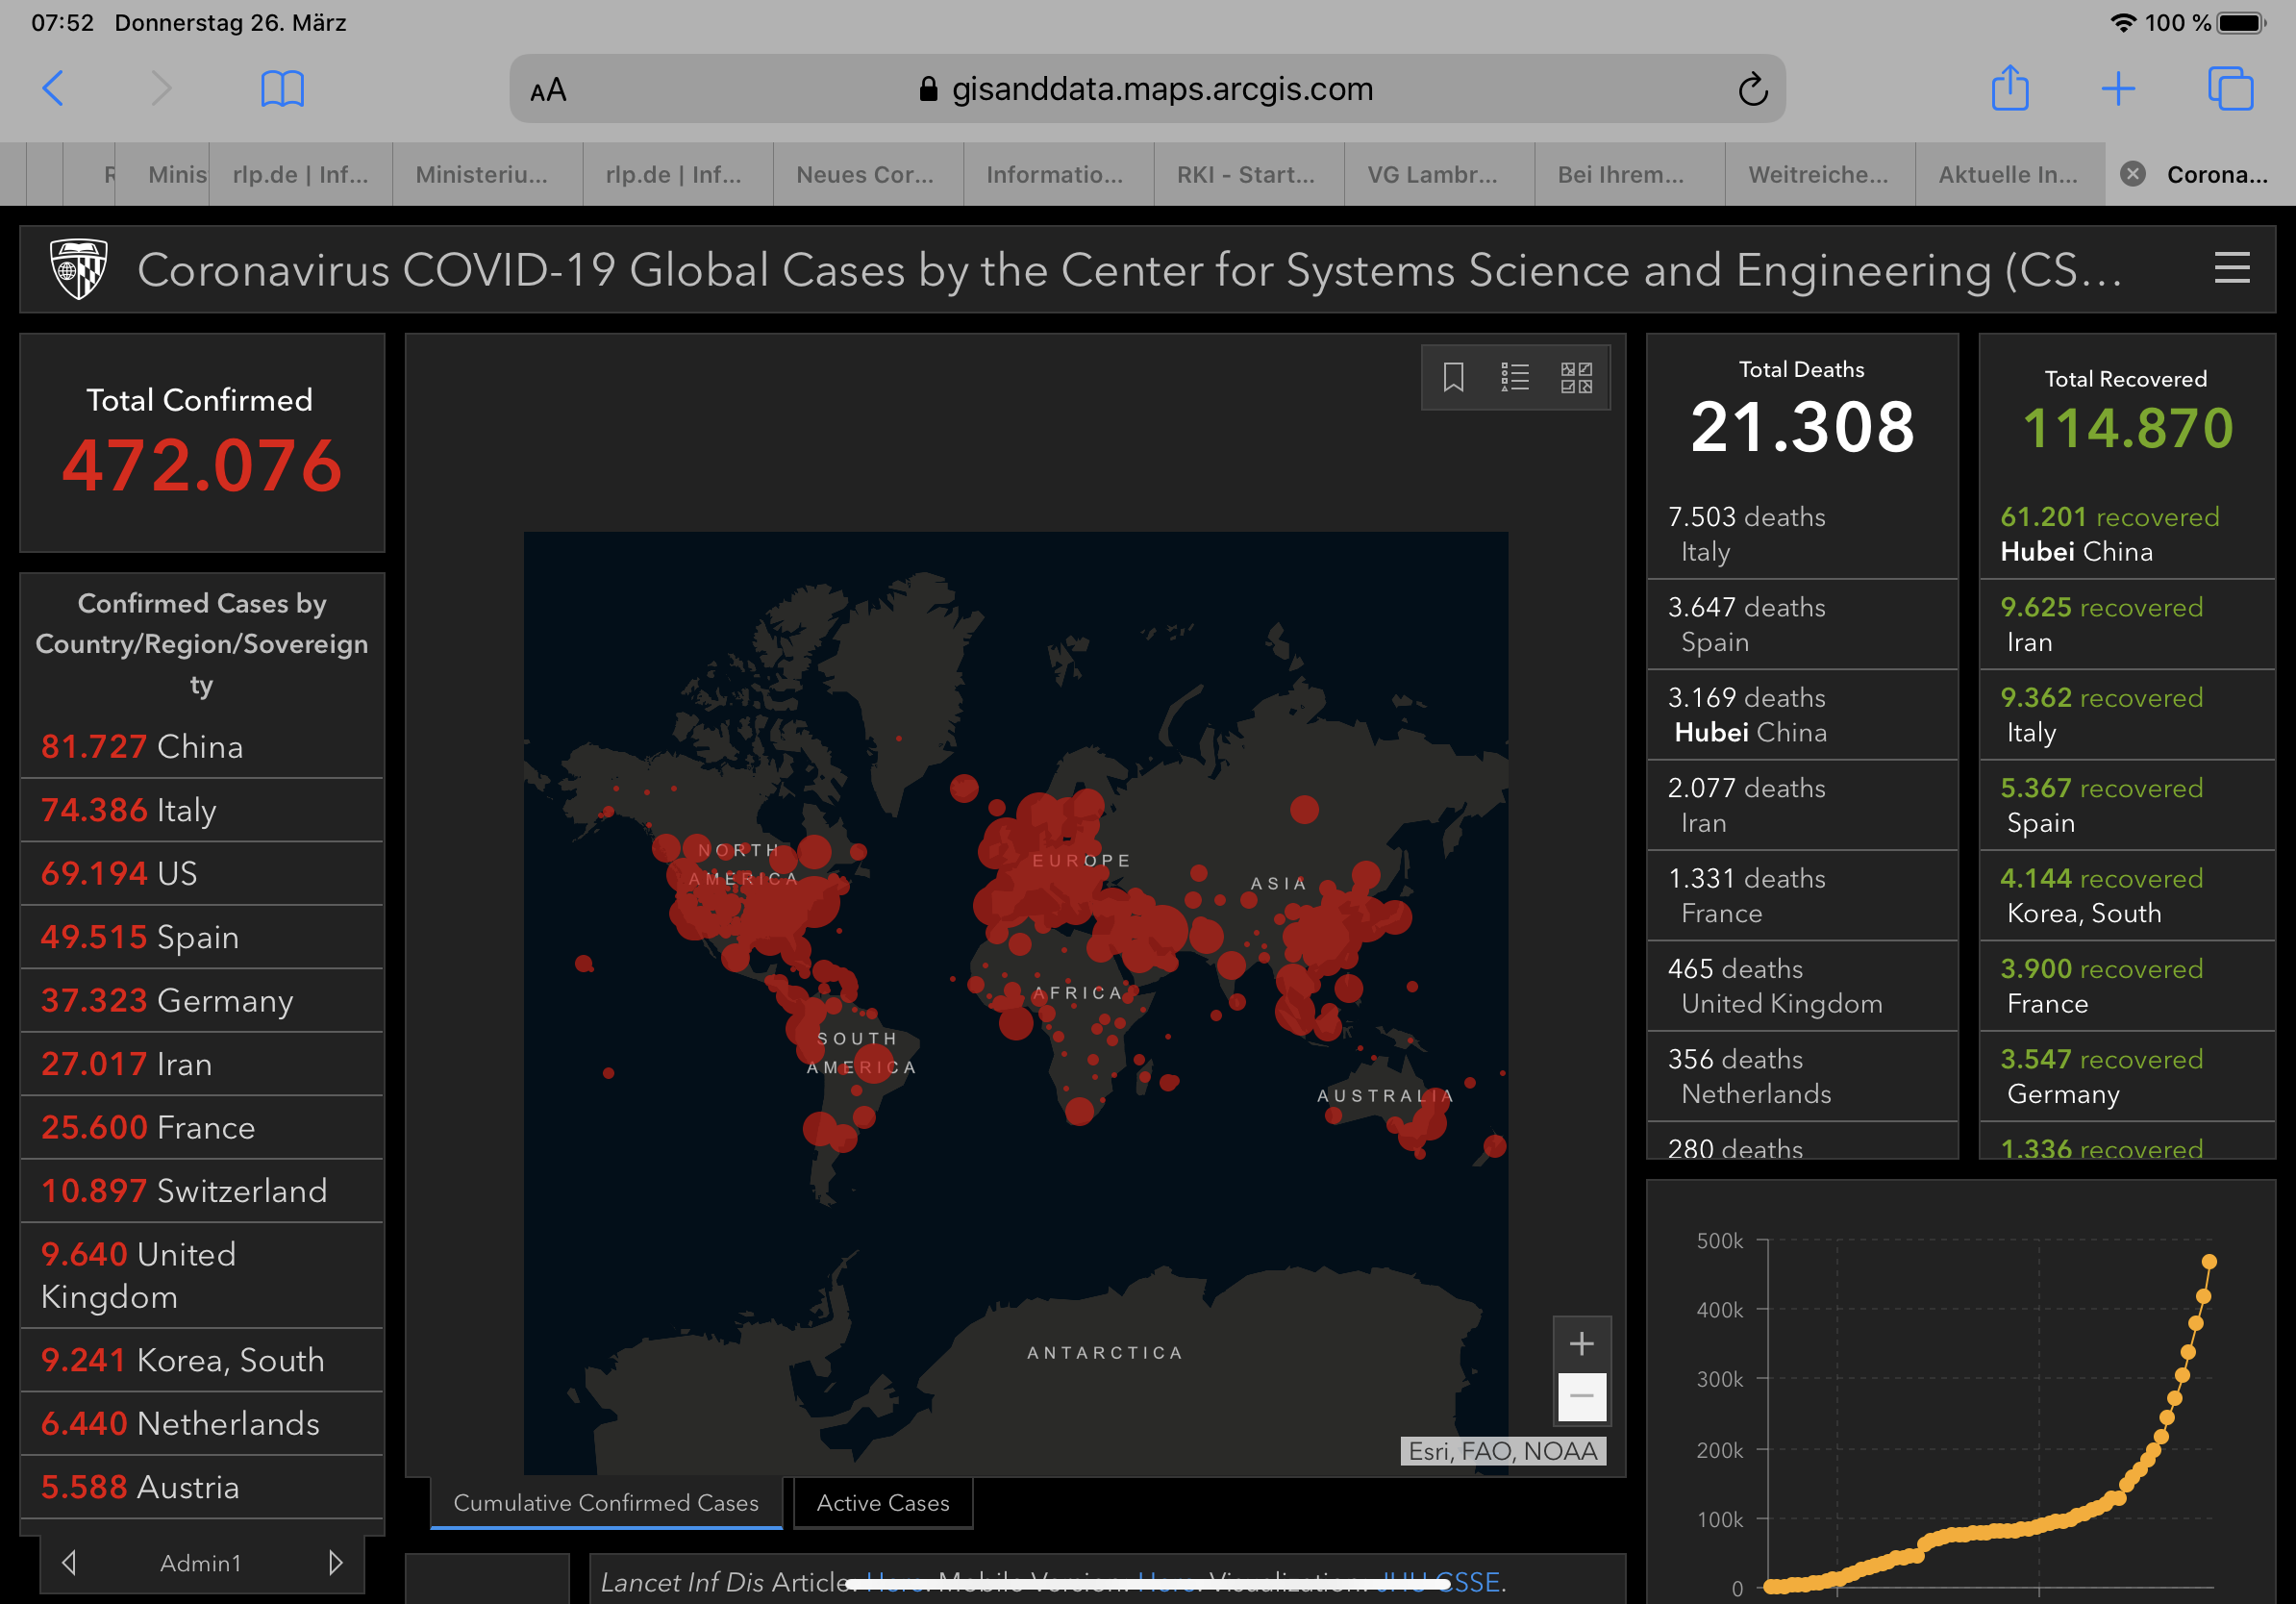Click 5.367 recovered Spain entry
The width and height of the screenshot is (2296, 1604).
pyautogui.click(x=2127, y=805)
